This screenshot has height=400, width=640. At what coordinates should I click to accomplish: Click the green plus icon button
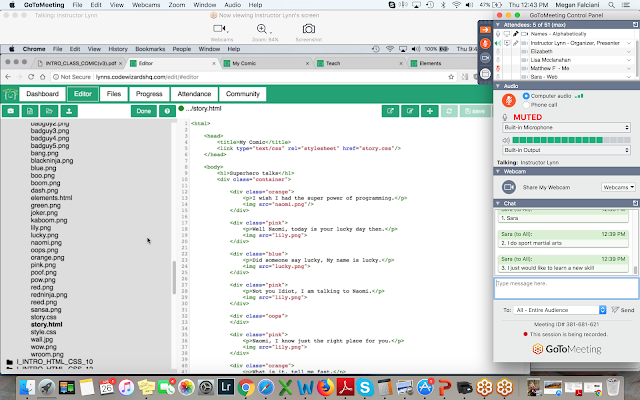[x=430, y=111]
